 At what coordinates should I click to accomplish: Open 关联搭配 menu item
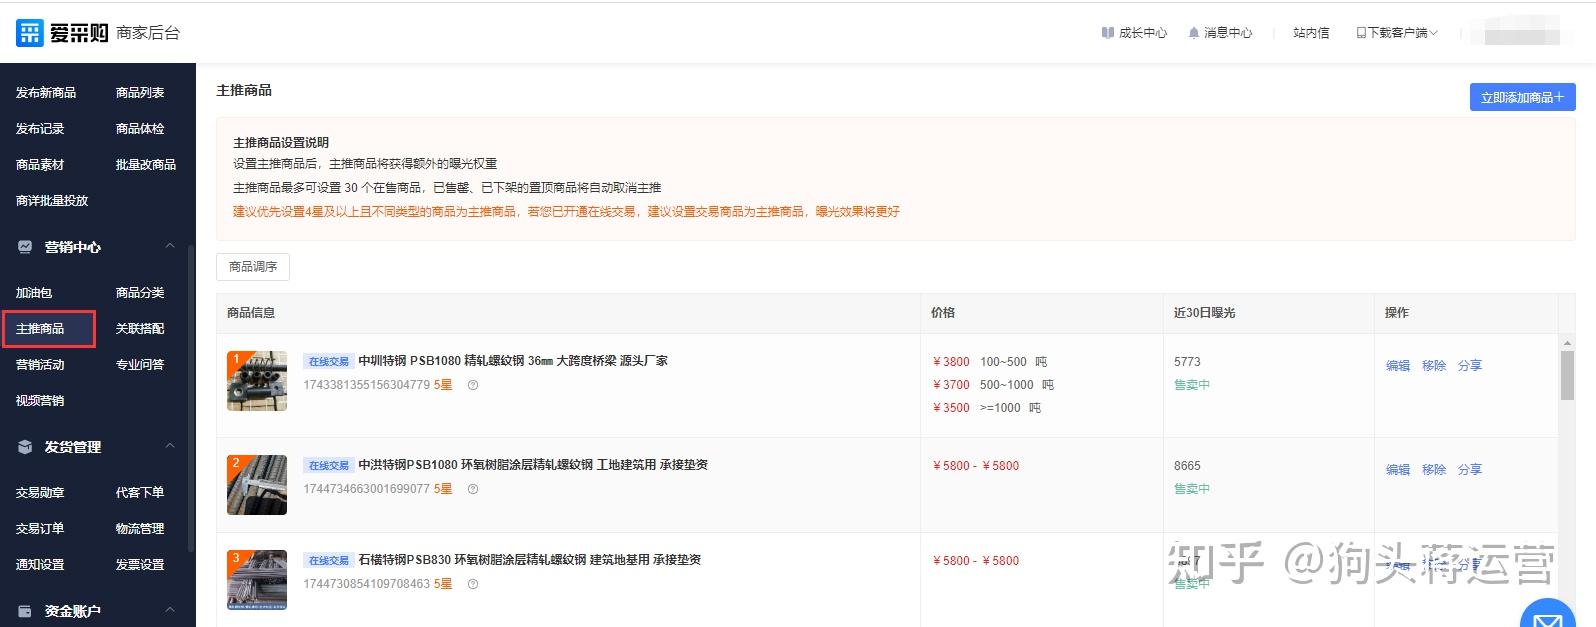point(140,329)
